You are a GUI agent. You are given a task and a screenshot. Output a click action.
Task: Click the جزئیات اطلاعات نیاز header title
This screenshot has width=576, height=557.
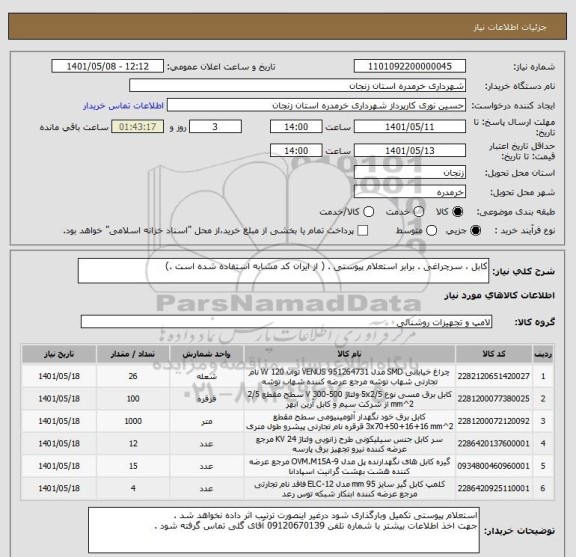coord(510,28)
